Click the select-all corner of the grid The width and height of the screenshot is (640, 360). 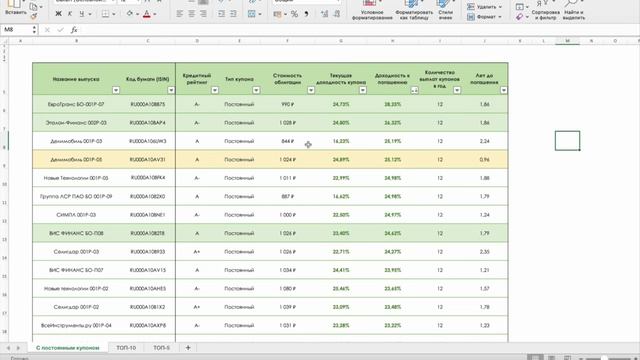click(4, 41)
